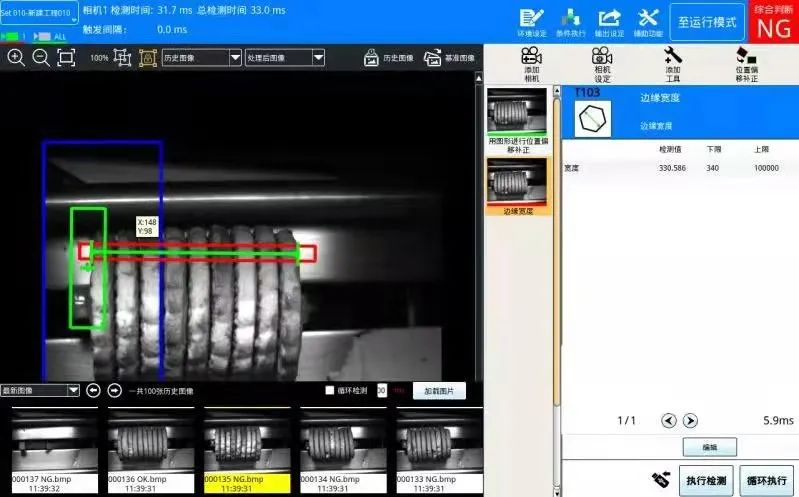The width and height of the screenshot is (799, 497).
Task: Click the 加载图片 load image button
Action: point(439,391)
